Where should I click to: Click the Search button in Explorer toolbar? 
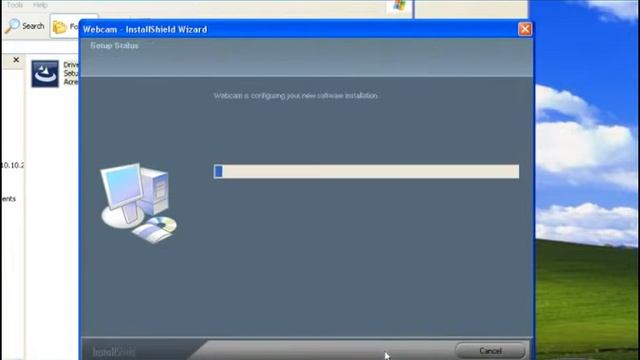point(25,26)
